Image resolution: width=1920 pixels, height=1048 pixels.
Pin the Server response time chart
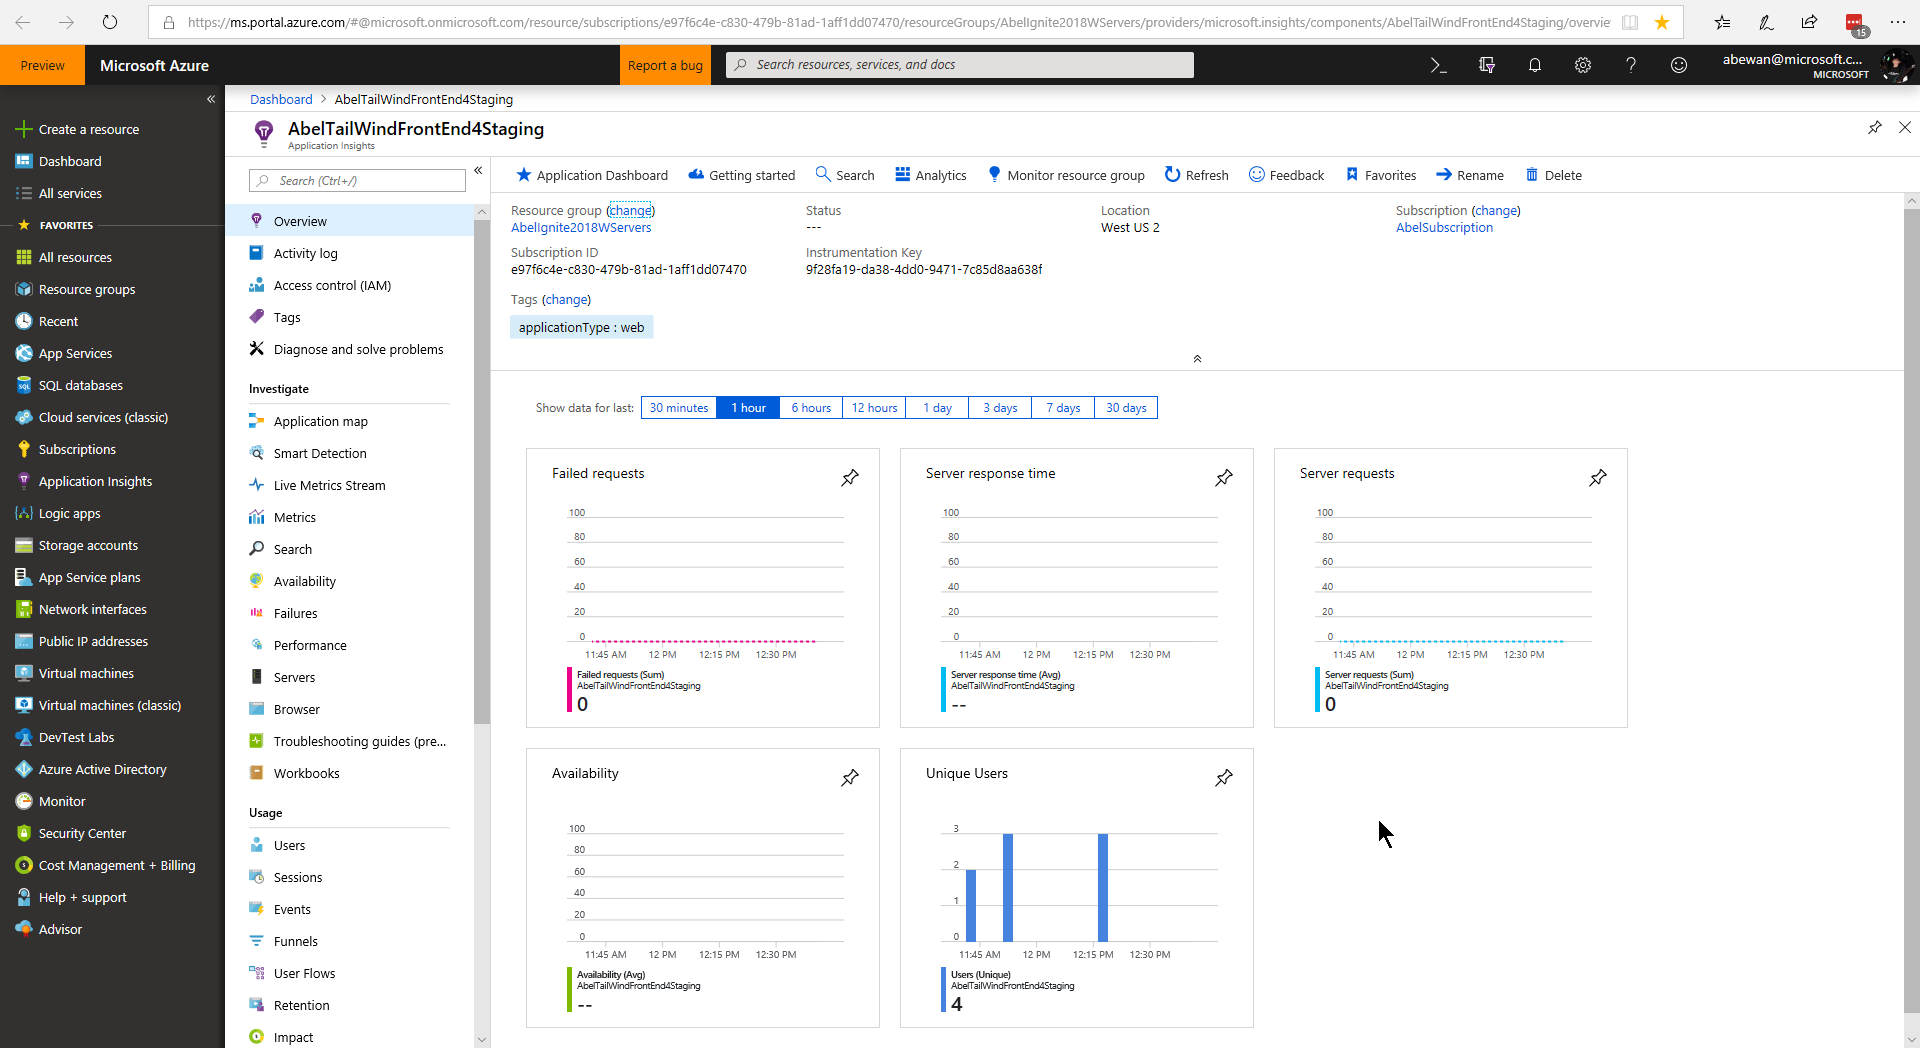point(1224,478)
